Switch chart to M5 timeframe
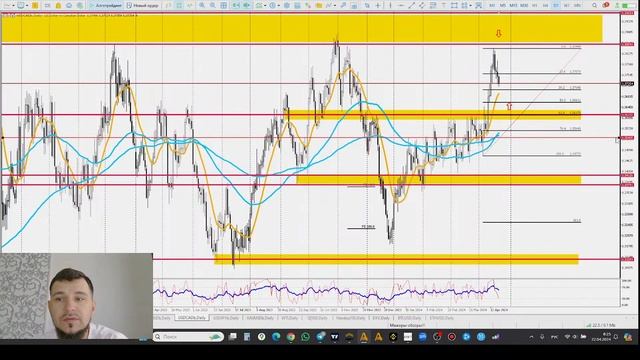Image resolution: width=640 pixels, height=360 pixels. pyautogui.click(x=503, y=6)
